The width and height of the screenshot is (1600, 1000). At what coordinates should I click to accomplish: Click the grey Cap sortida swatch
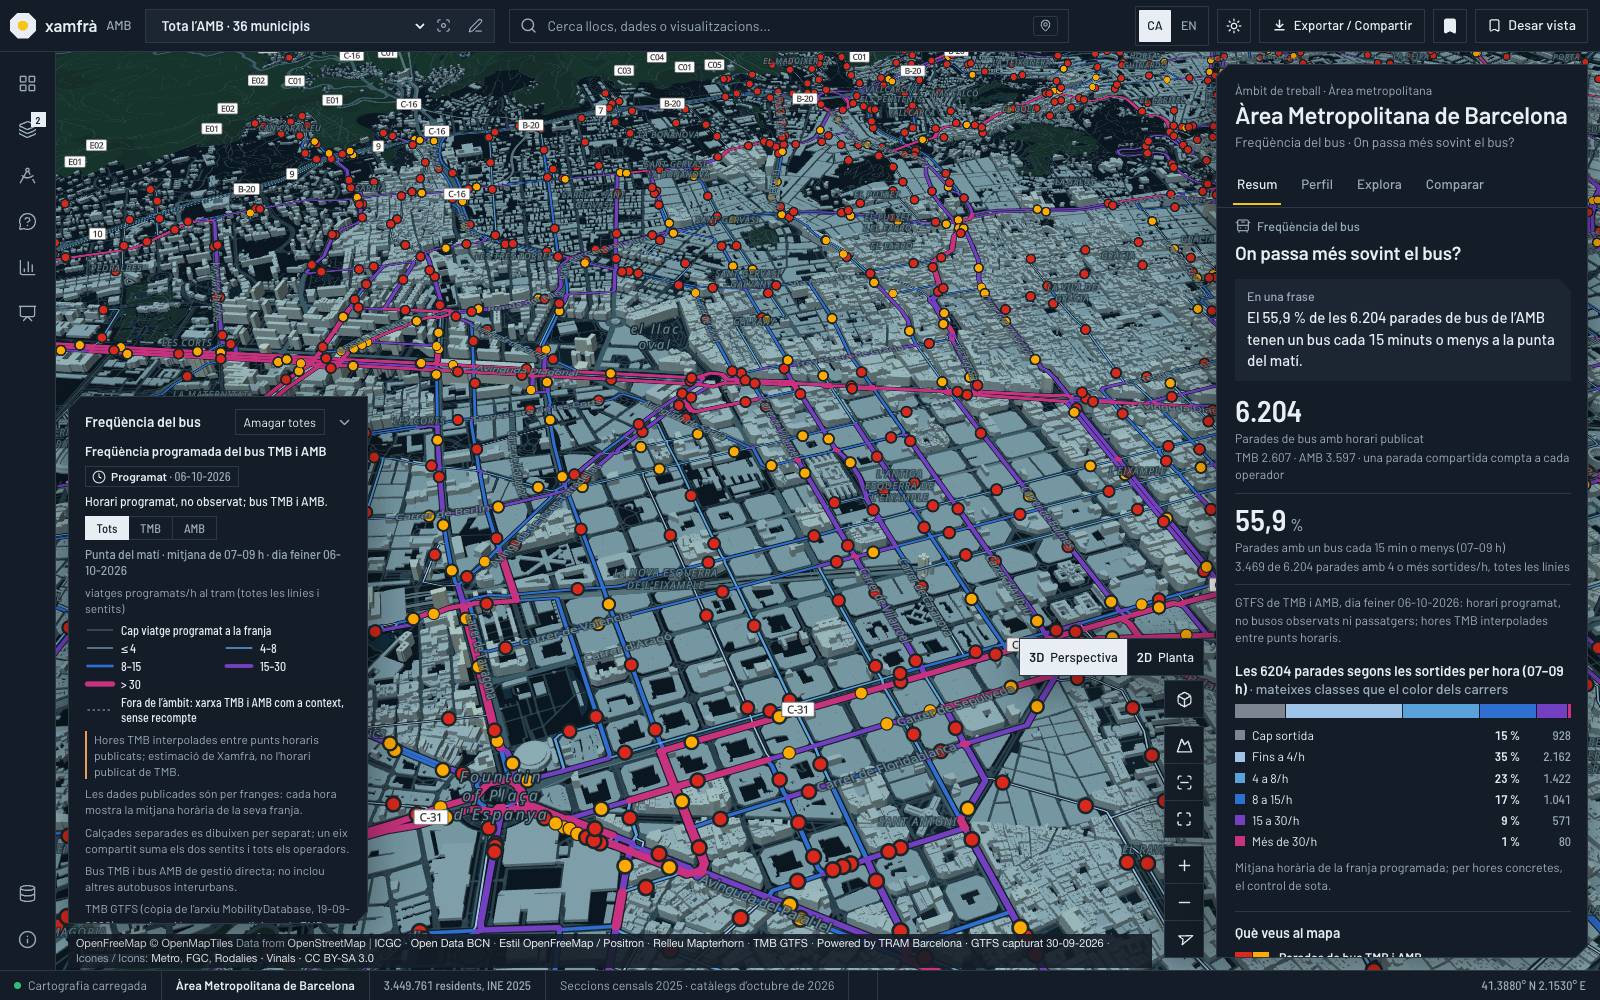pyautogui.click(x=1240, y=736)
